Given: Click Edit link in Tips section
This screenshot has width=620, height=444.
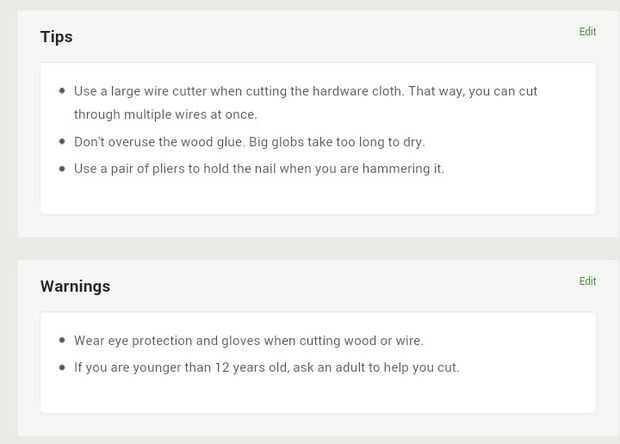Looking at the screenshot, I should tap(587, 32).
